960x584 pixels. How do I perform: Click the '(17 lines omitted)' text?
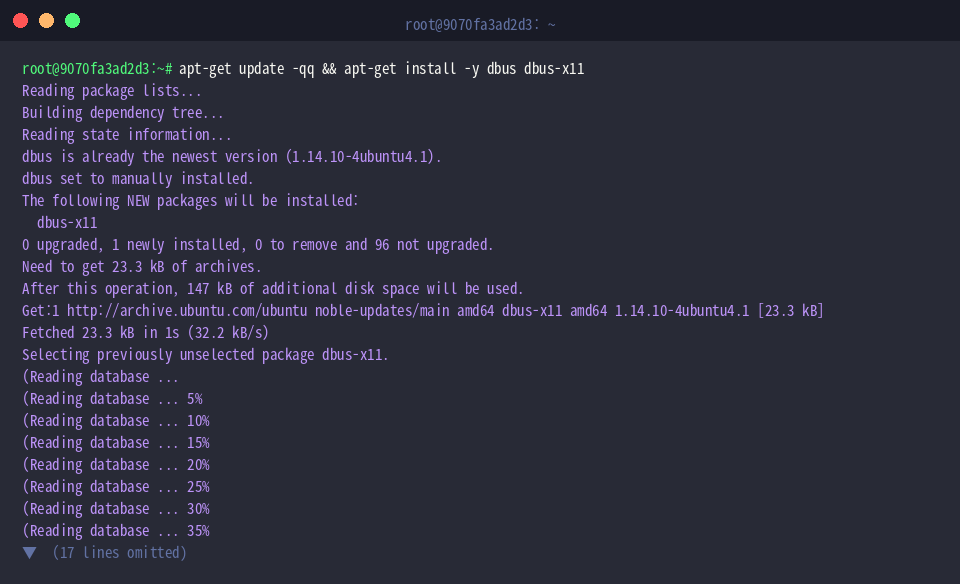tap(119, 553)
